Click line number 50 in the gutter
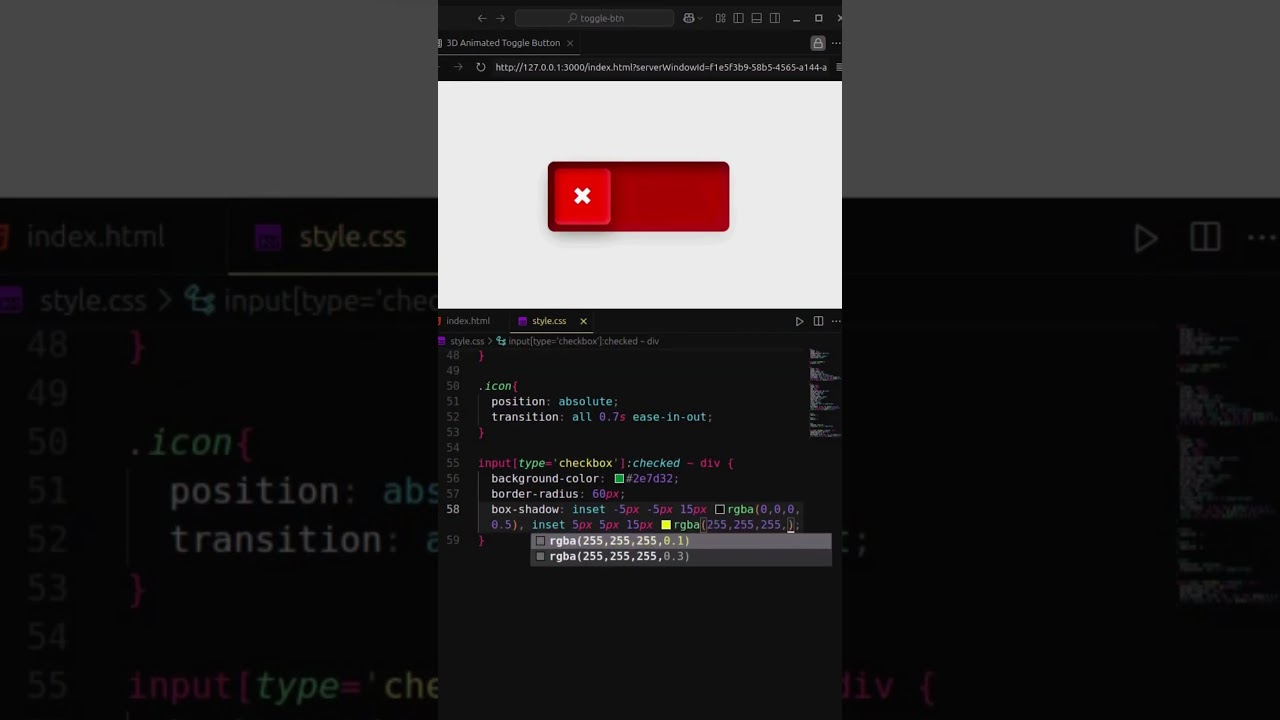The width and height of the screenshot is (1280, 720). pyautogui.click(x=453, y=386)
